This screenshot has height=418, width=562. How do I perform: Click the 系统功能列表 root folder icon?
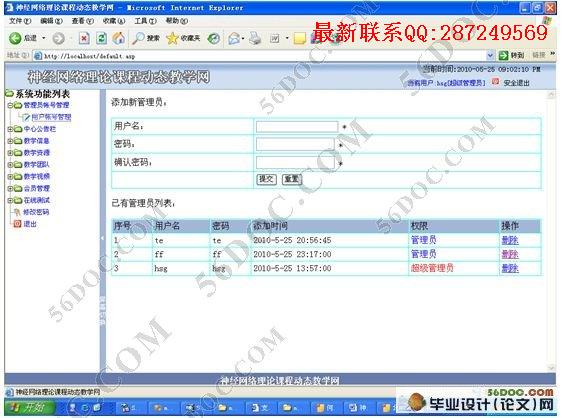click(x=9, y=94)
